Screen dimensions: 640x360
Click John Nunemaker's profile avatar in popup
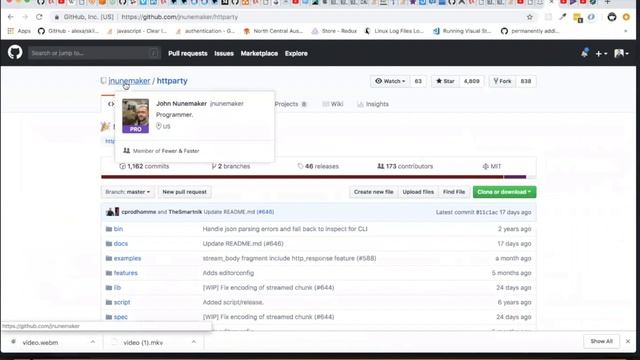pyautogui.click(x=136, y=116)
